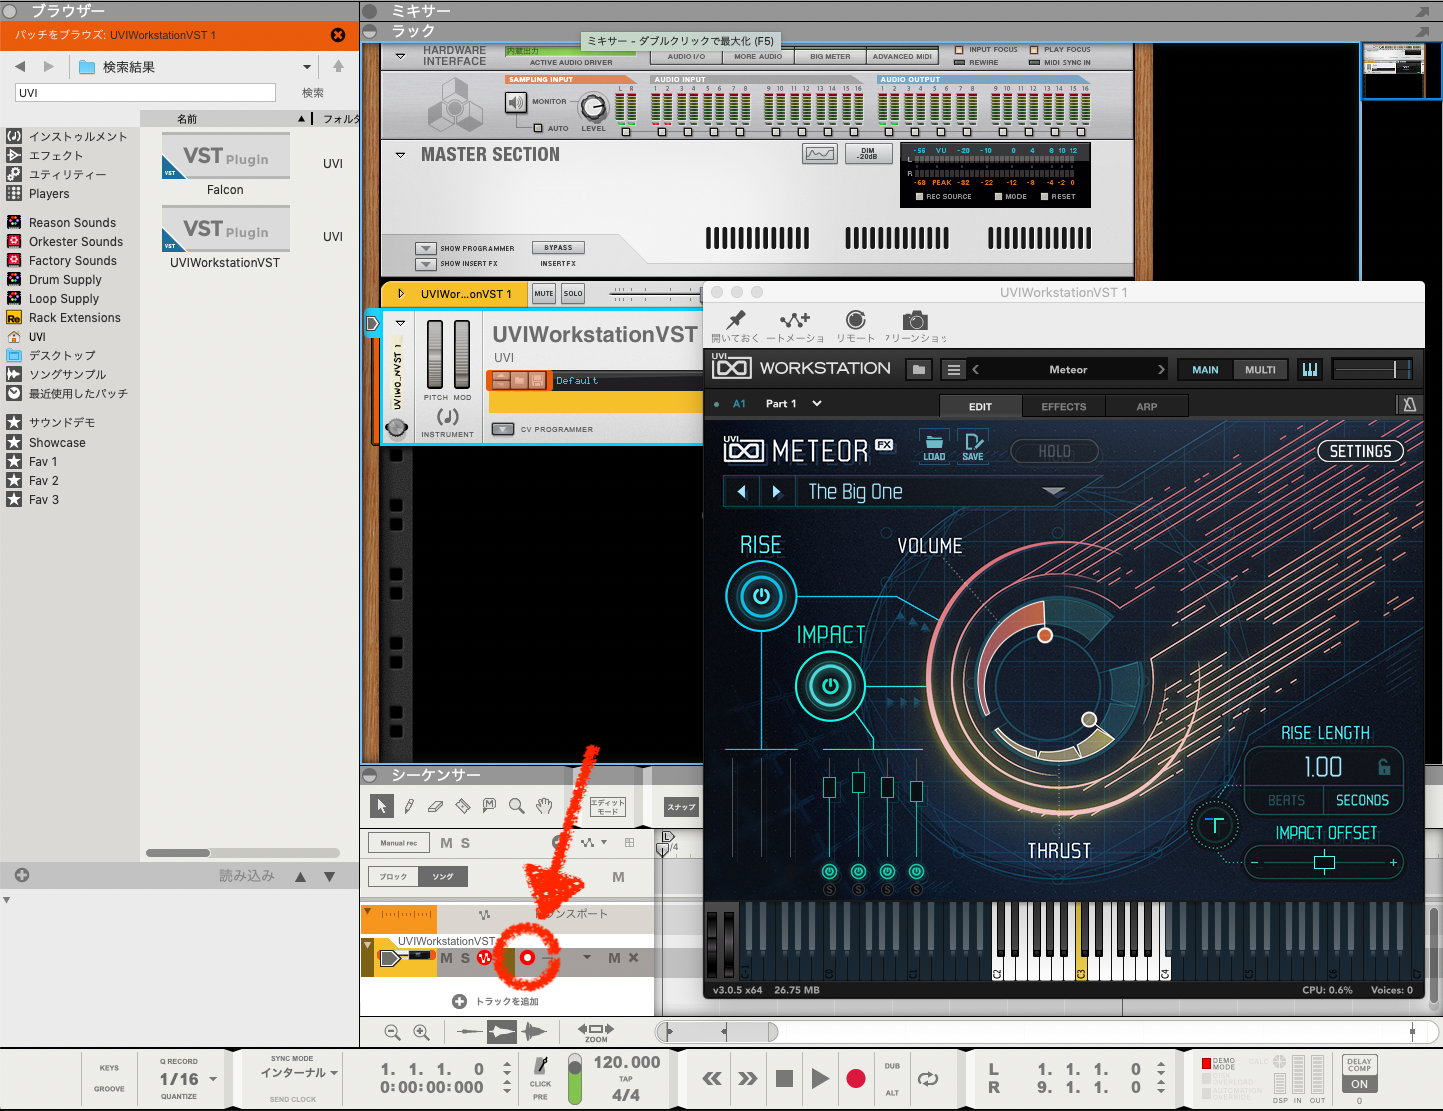Toggle the RISE power button
The width and height of the screenshot is (1443, 1111).
pos(761,597)
